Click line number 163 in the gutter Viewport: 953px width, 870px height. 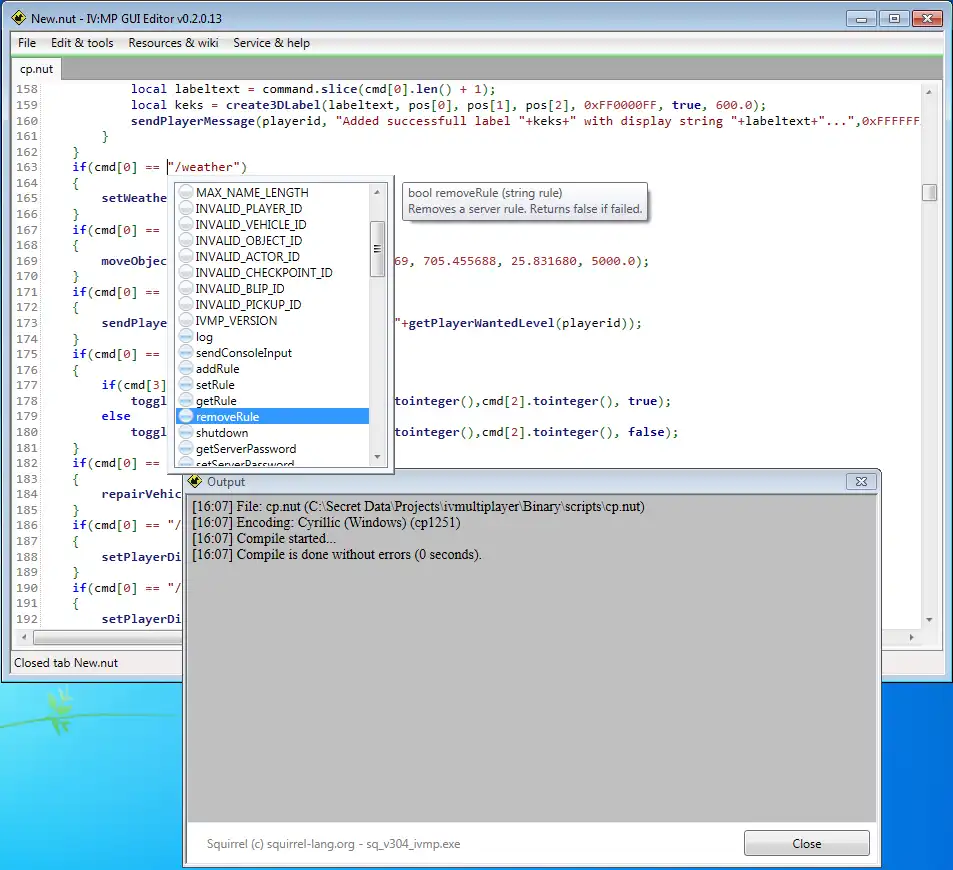27,167
